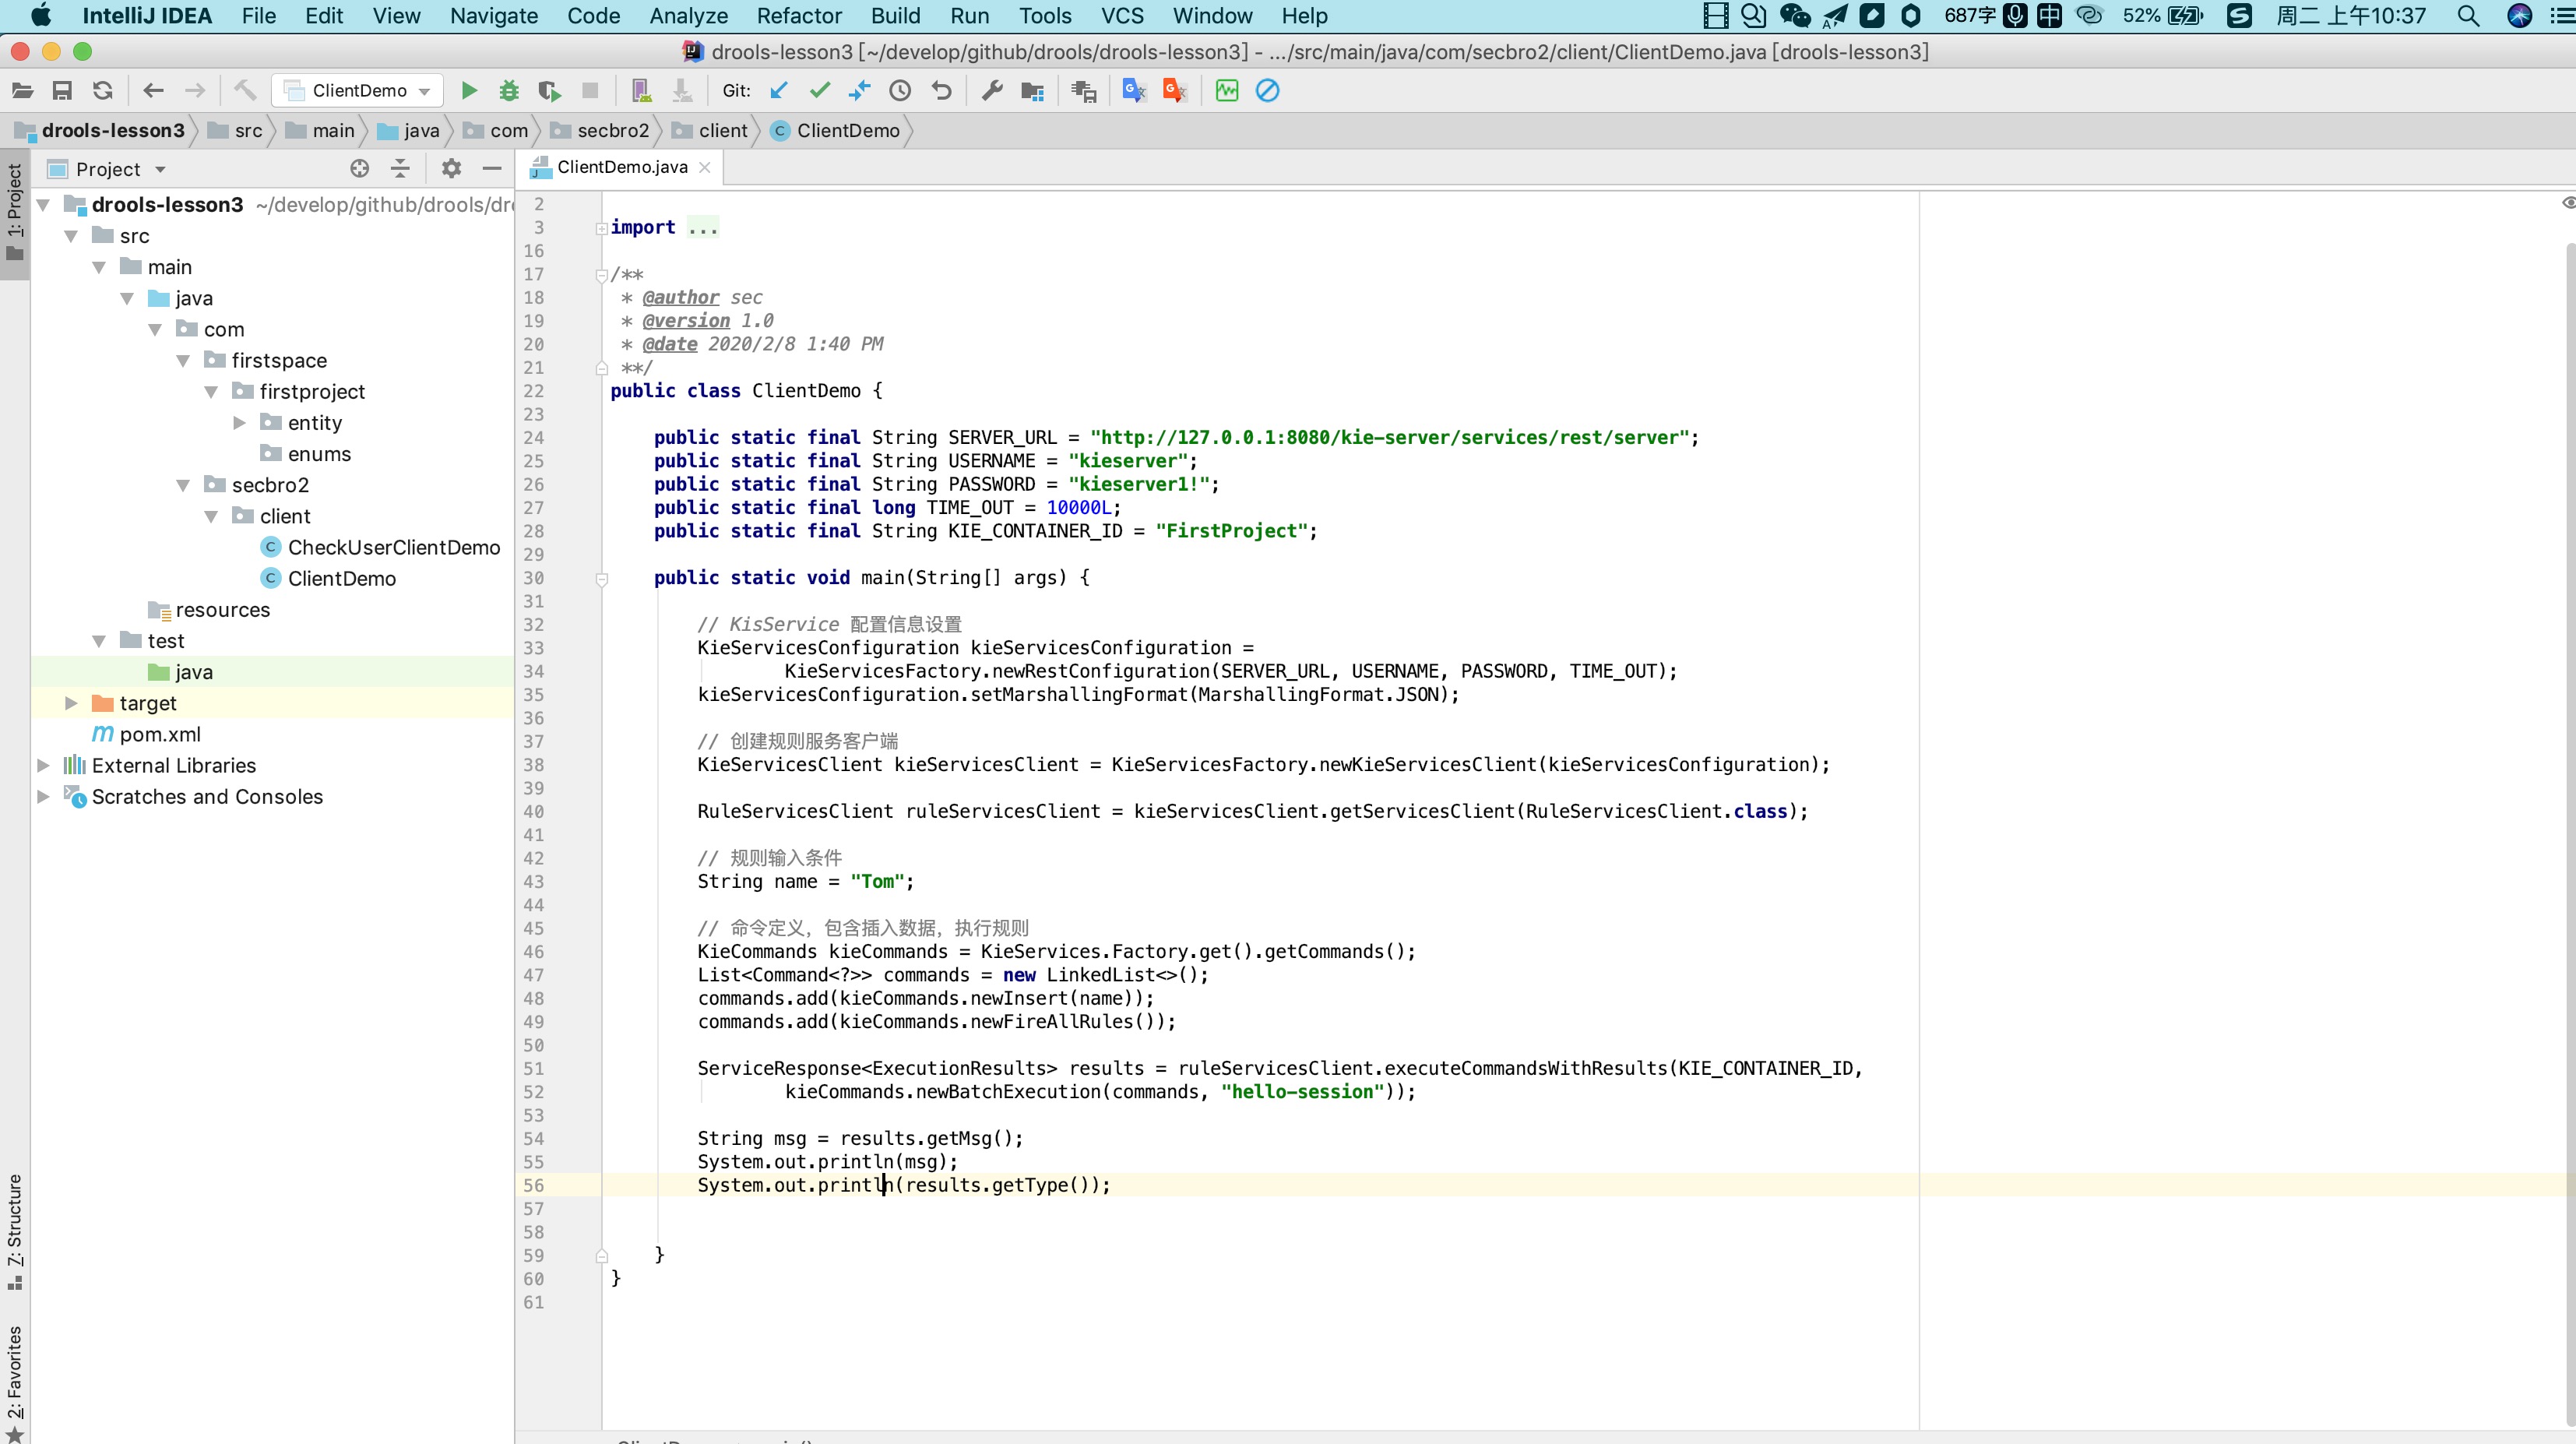Image resolution: width=2576 pixels, height=1444 pixels.
Task: Open the Project Structure icon
Action: pos(1032,91)
